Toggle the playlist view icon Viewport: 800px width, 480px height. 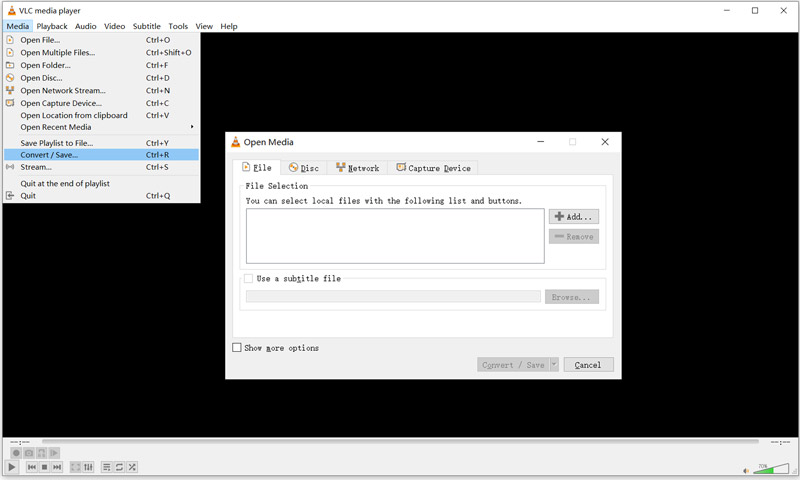tap(107, 467)
